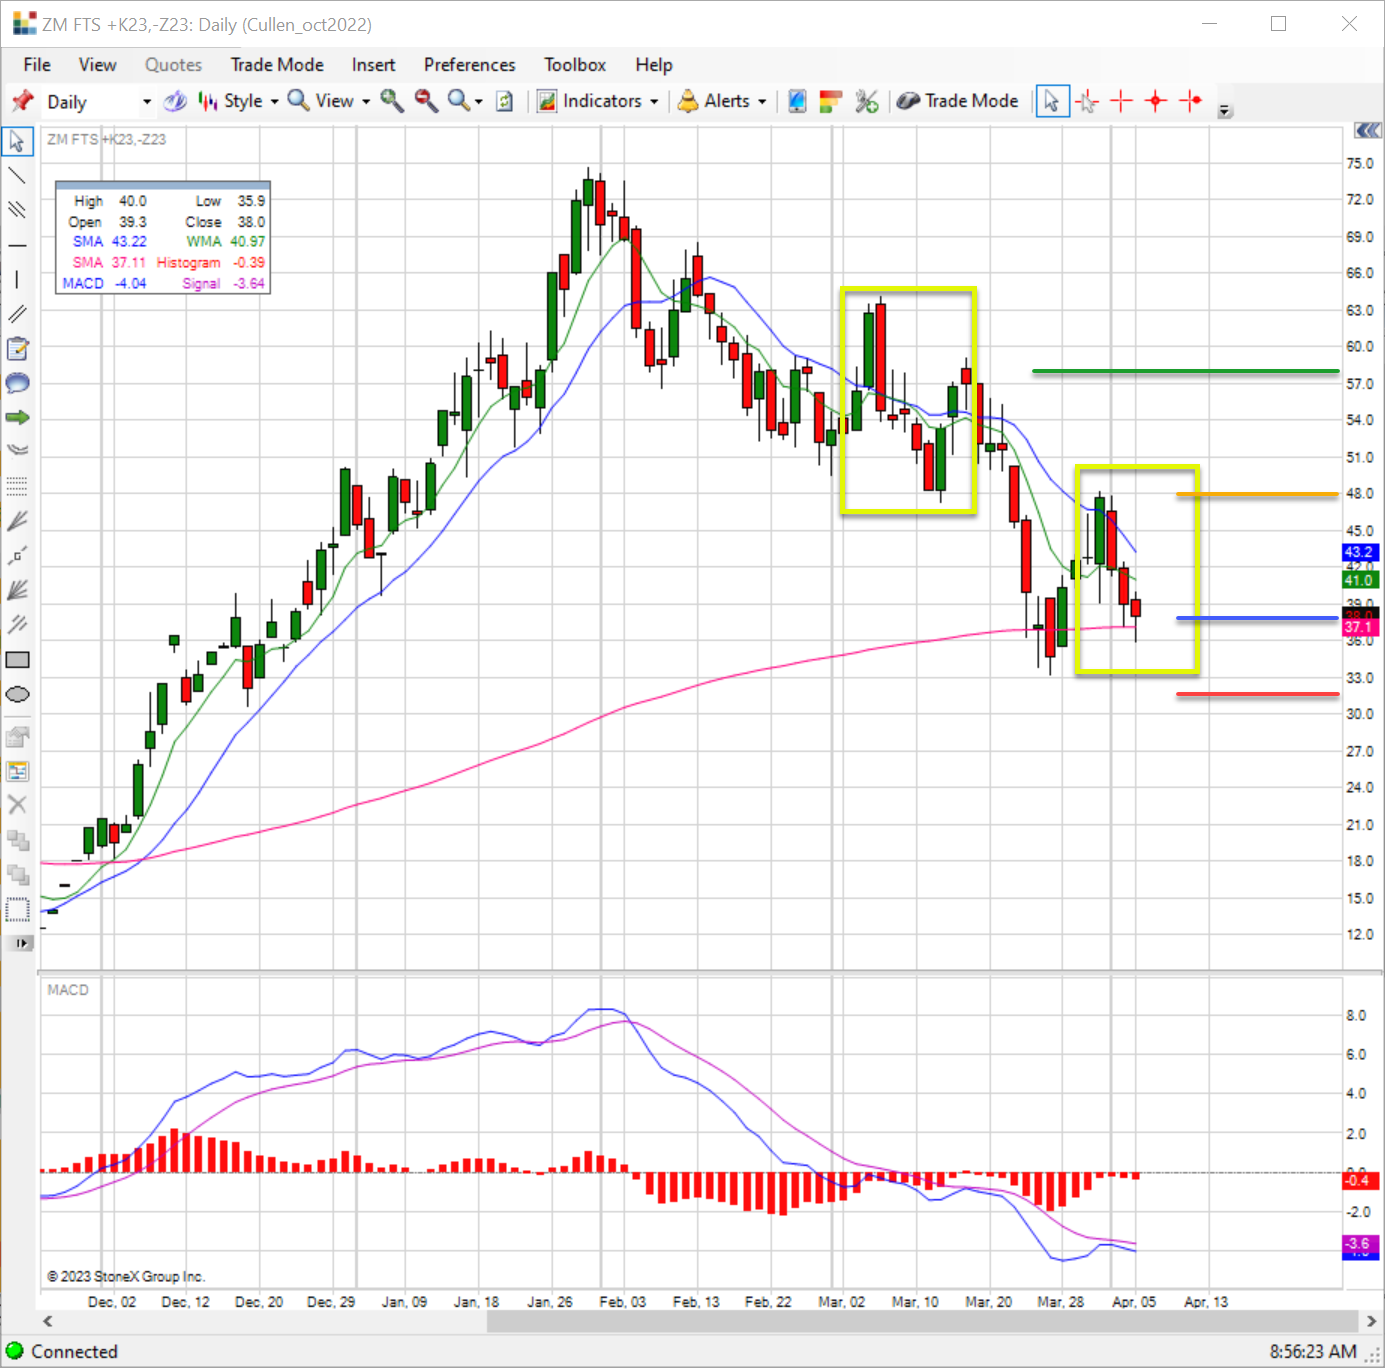Select the dotted marquee selection tool

(x=18, y=910)
